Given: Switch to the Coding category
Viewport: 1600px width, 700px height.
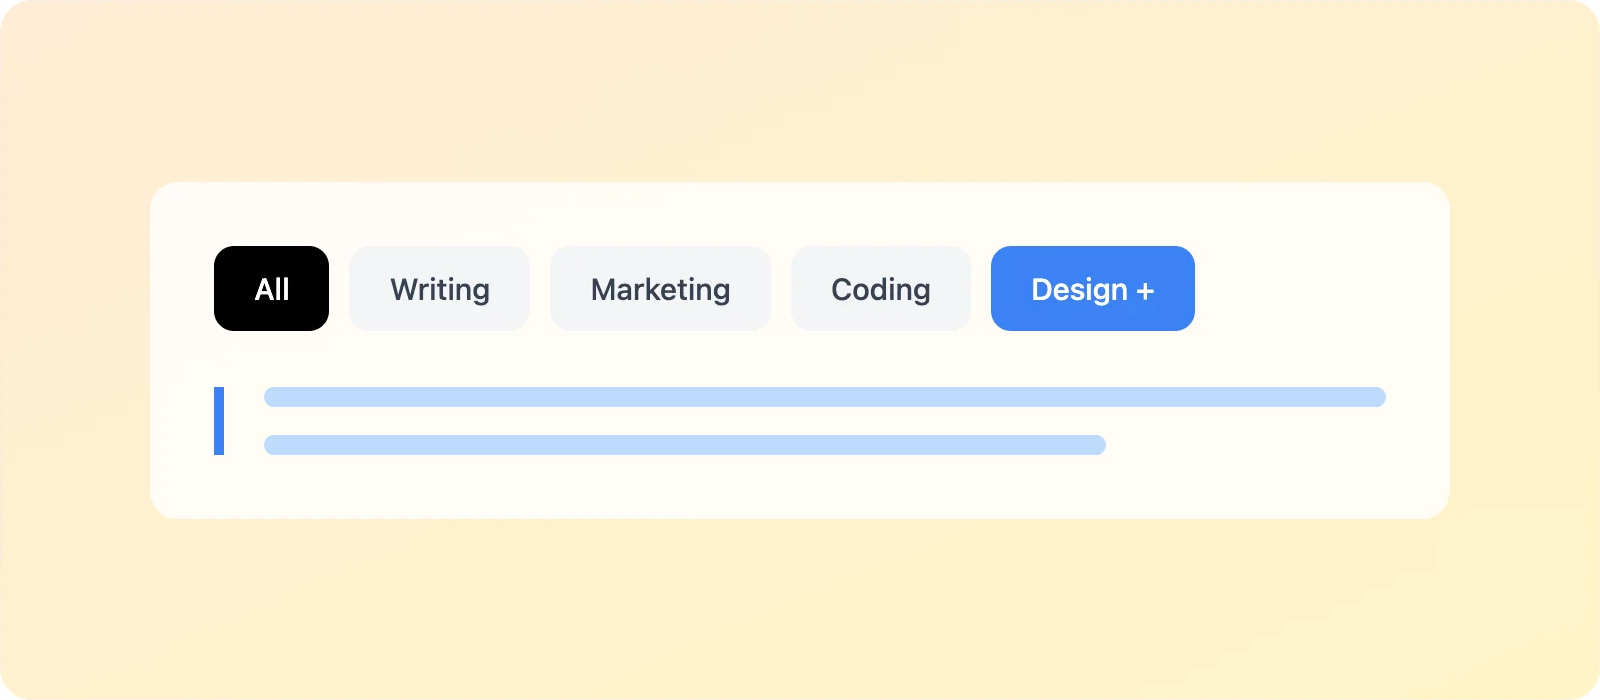Looking at the screenshot, I should pos(880,289).
